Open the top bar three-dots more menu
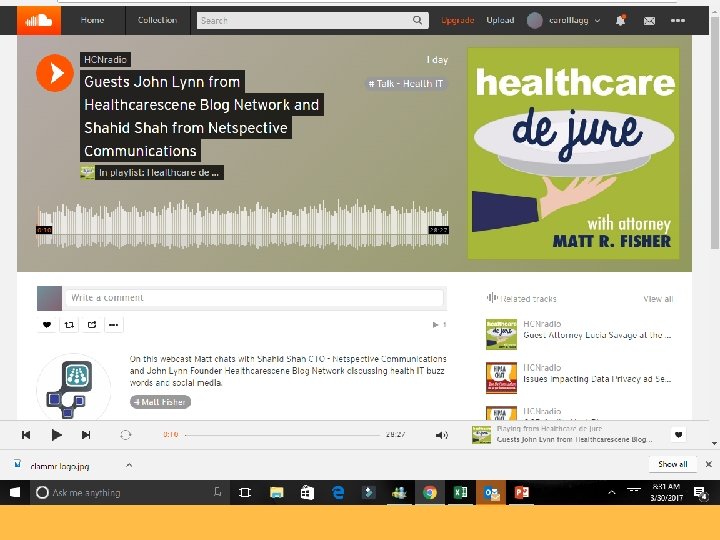Screen dimensions: 720x540 678,20
